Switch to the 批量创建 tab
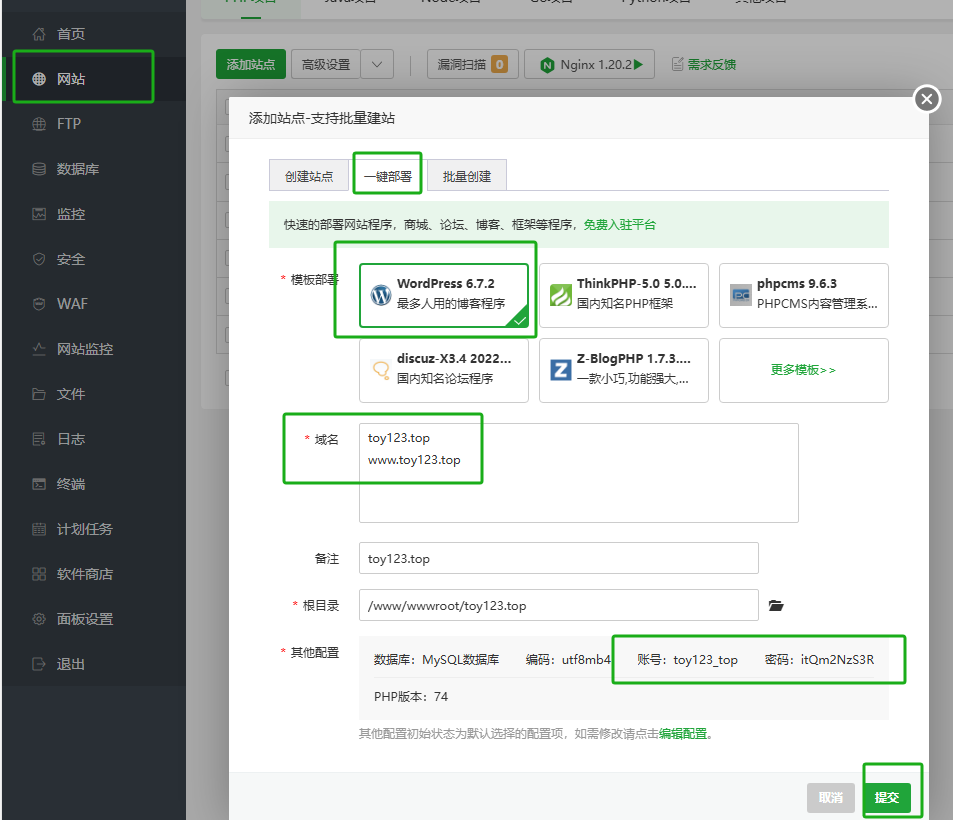 click(467, 176)
